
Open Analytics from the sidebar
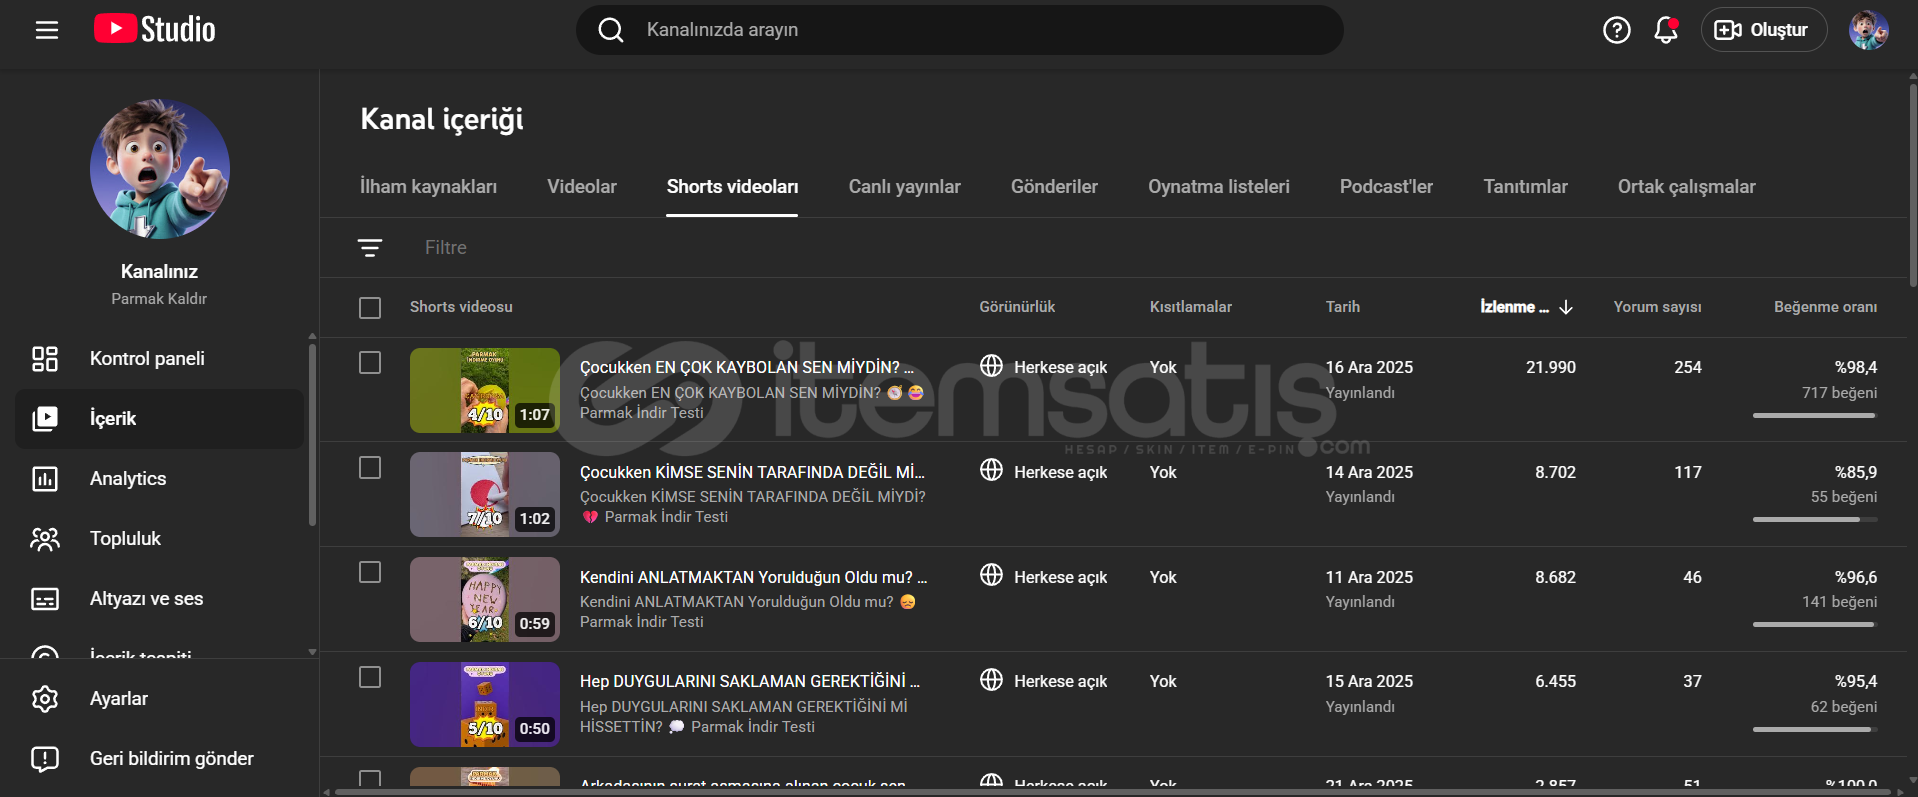tap(128, 479)
